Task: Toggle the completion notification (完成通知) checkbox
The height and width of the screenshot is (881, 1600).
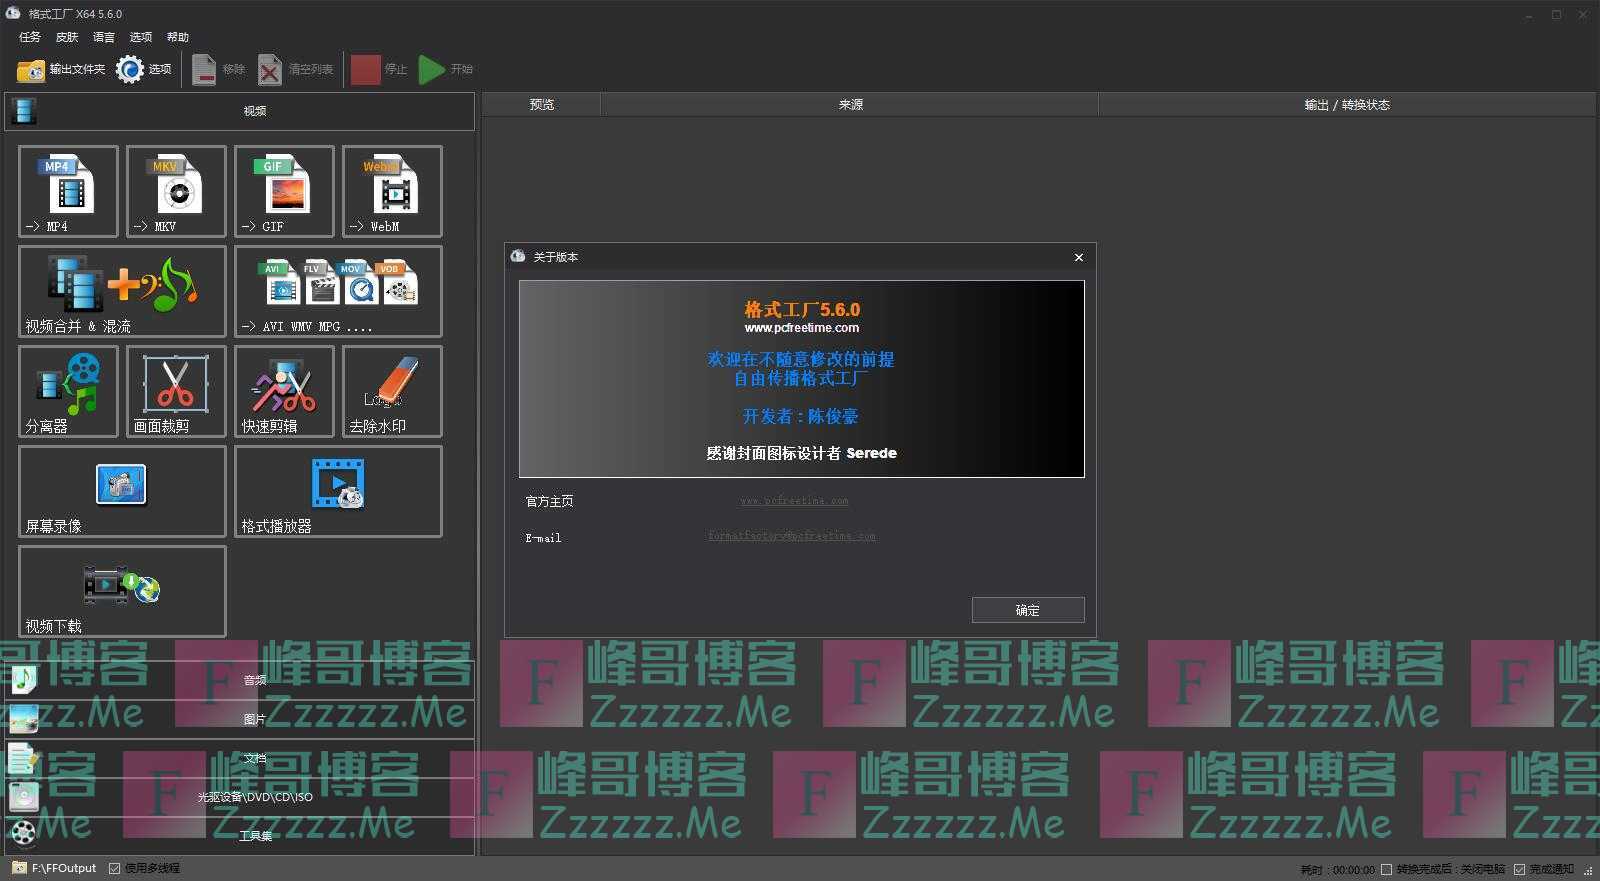Action: (1520, 869)
